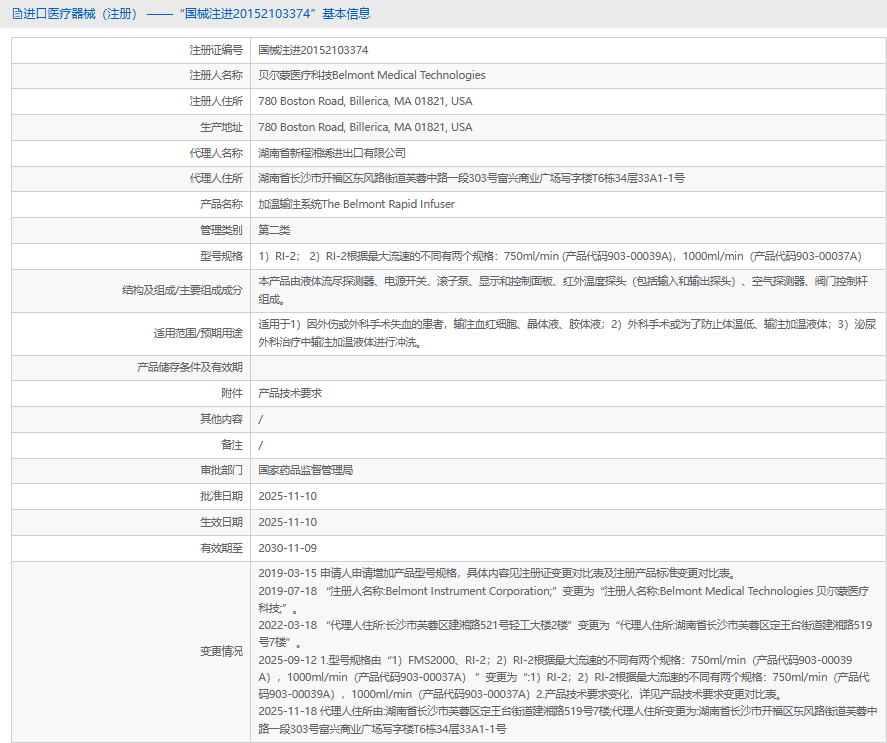Screen dimensions: 887x743
Task: Click the 适用范围/预期用途 label
Action: [x=198, y=333]
